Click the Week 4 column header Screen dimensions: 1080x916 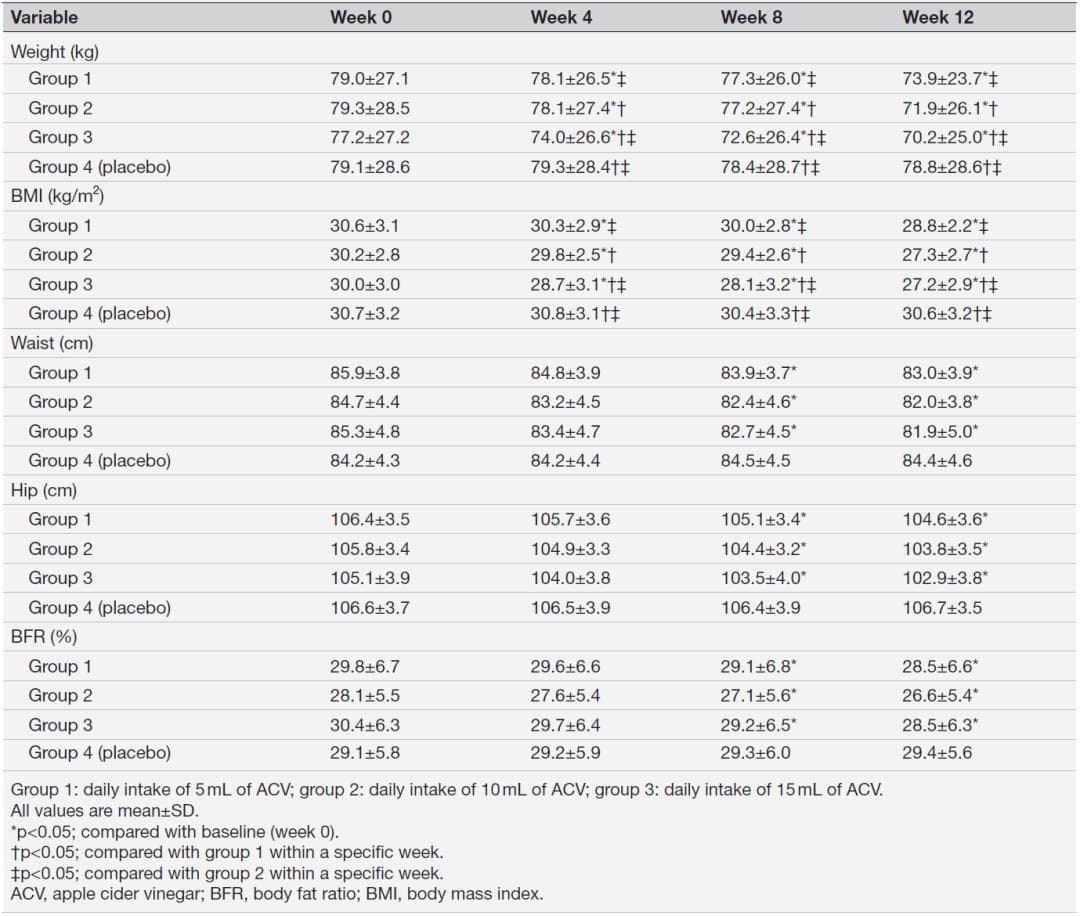coord(561,17)
